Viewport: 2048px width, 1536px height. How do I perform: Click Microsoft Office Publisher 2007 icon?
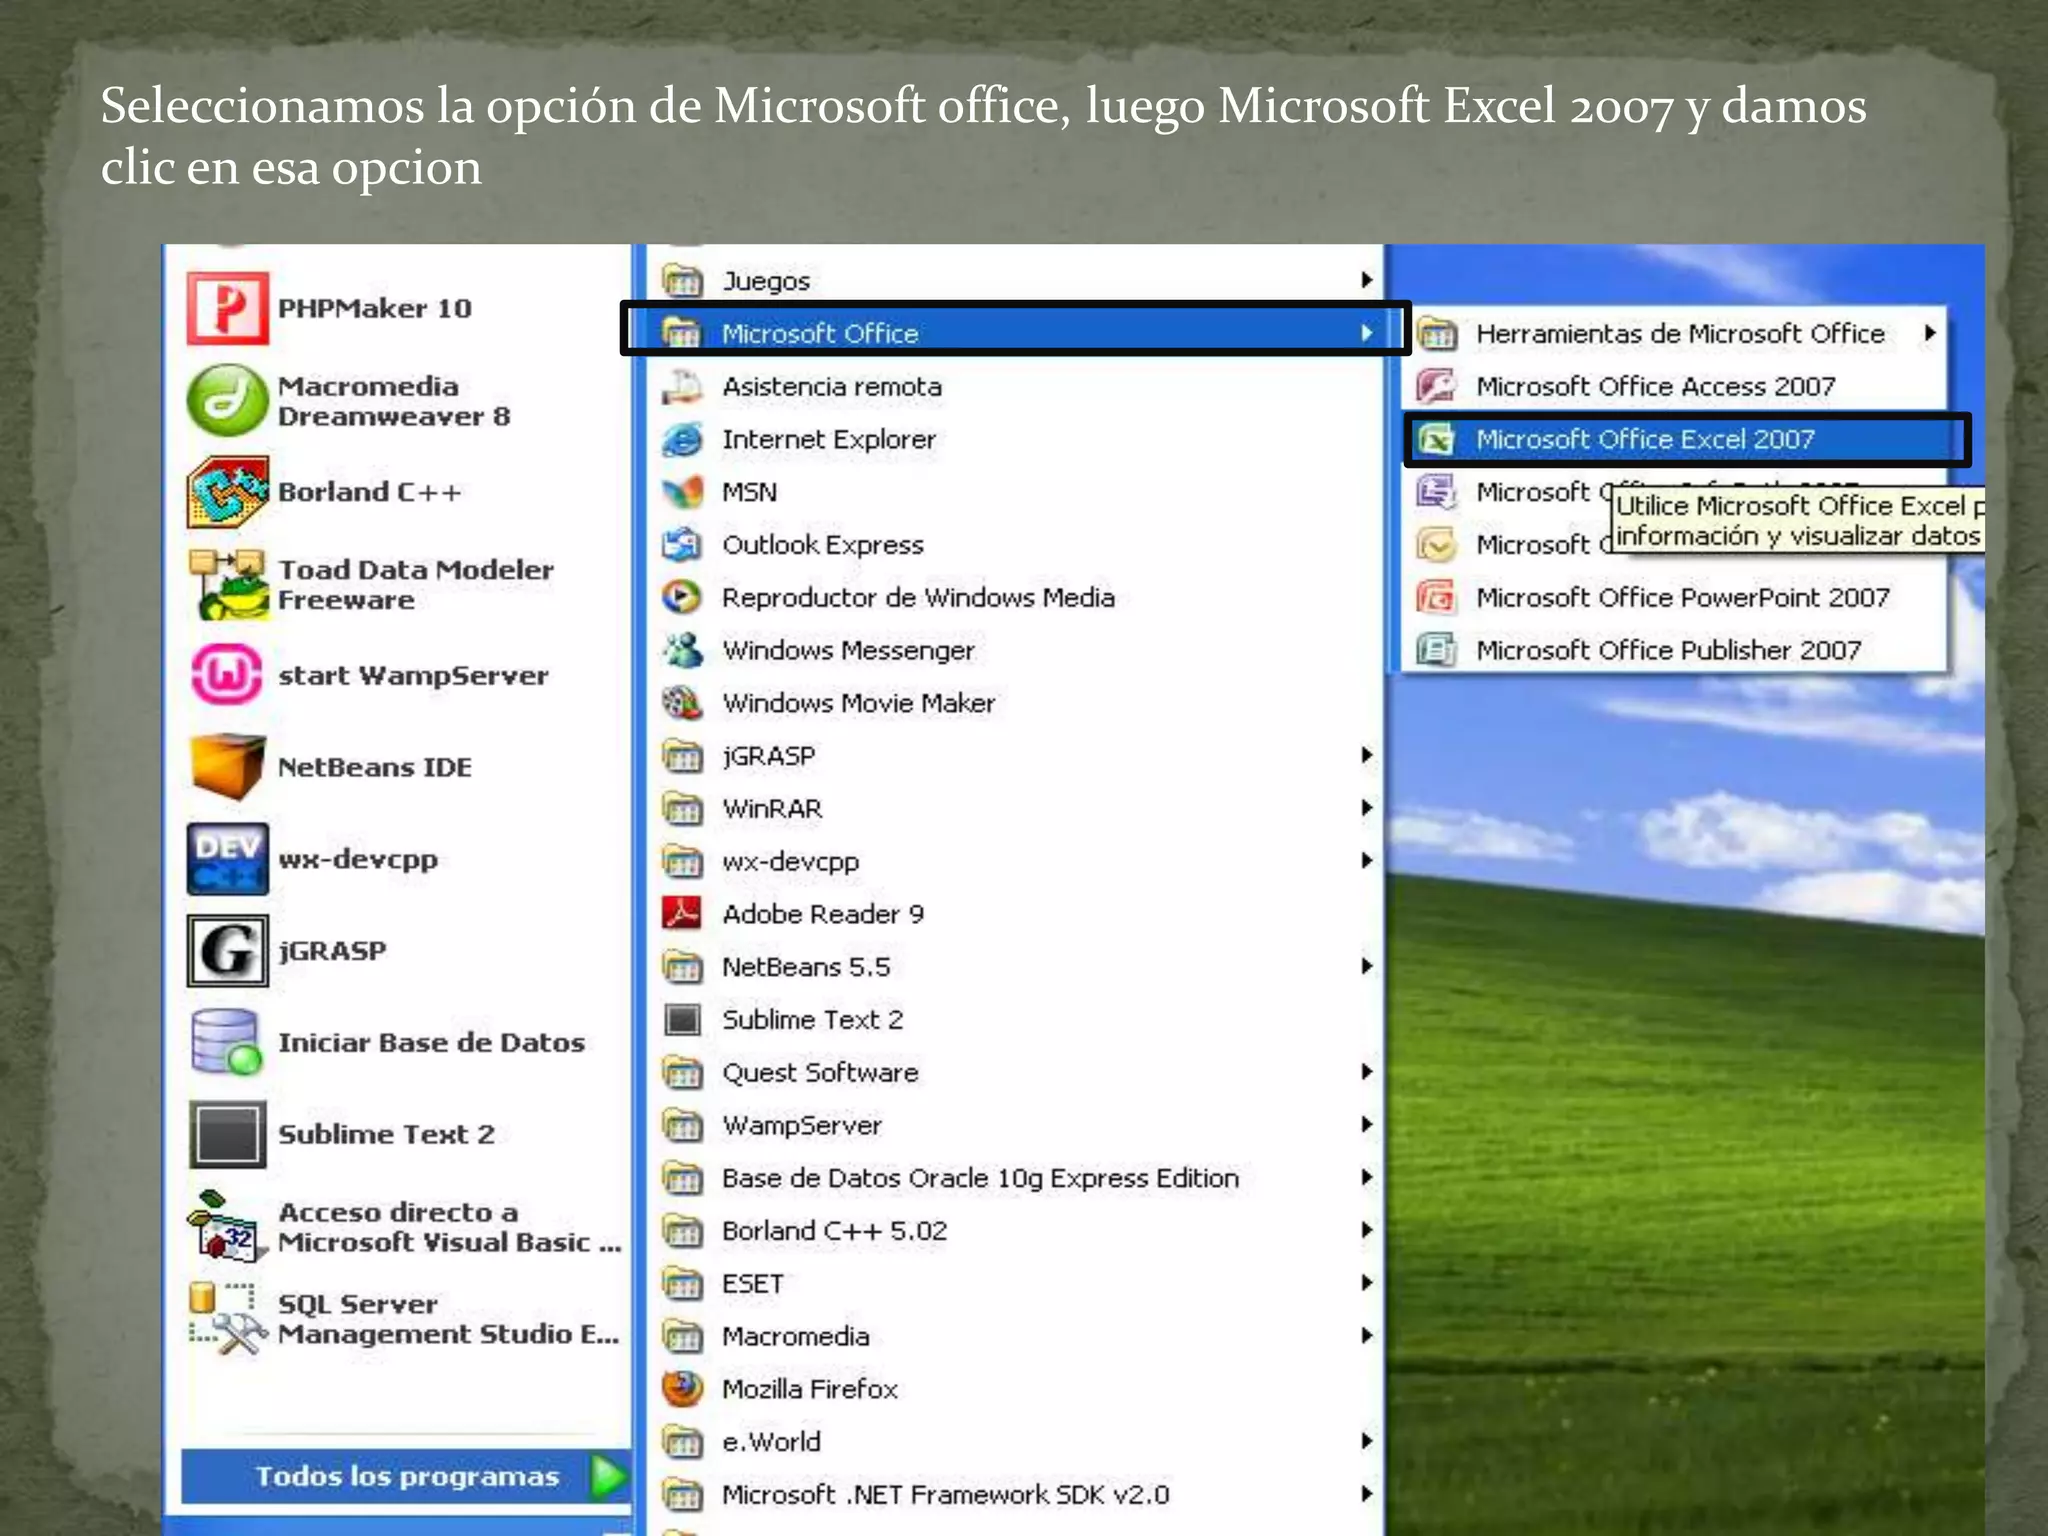point(1437,650)
